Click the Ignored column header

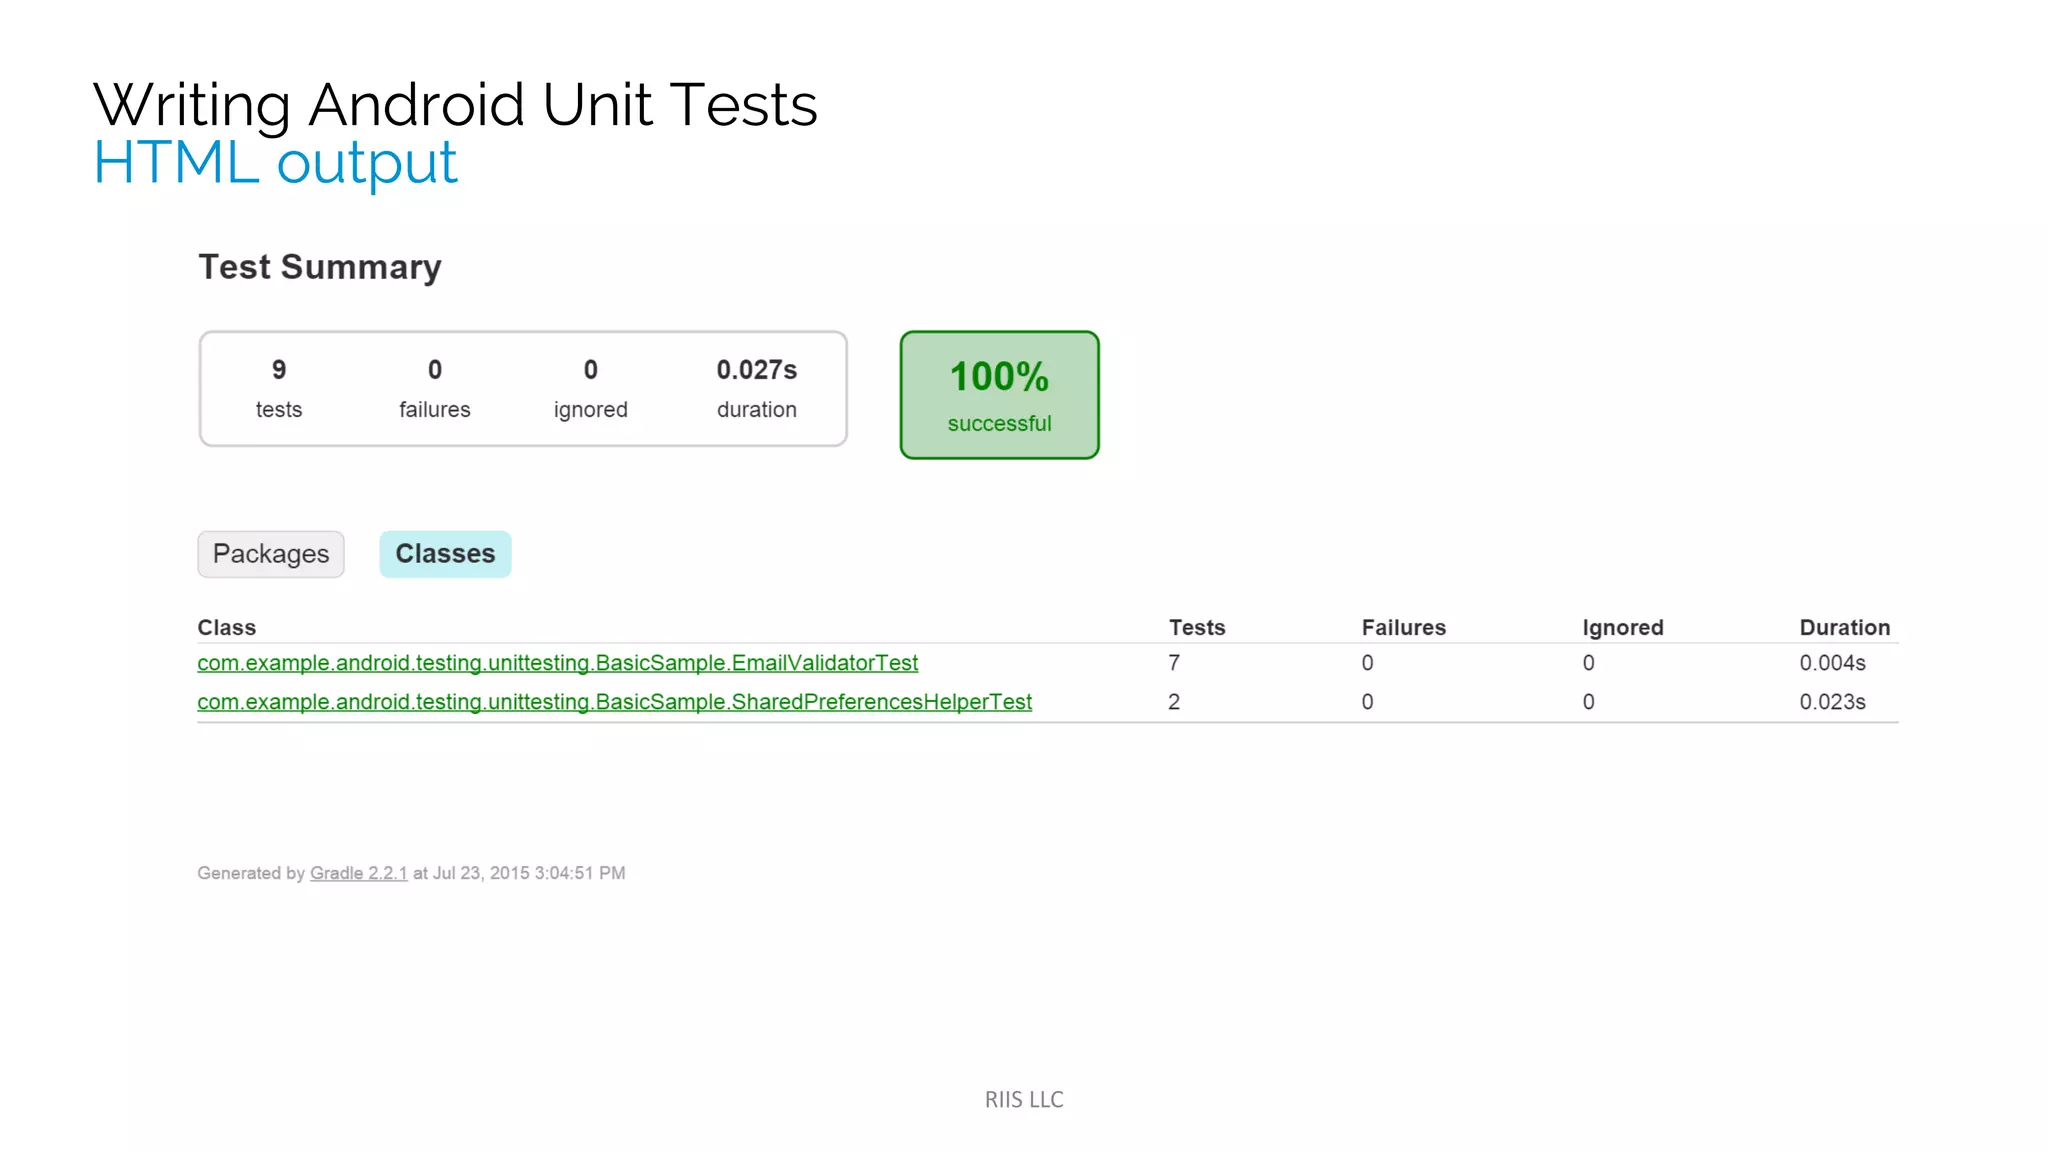[x=1622, y=628]
